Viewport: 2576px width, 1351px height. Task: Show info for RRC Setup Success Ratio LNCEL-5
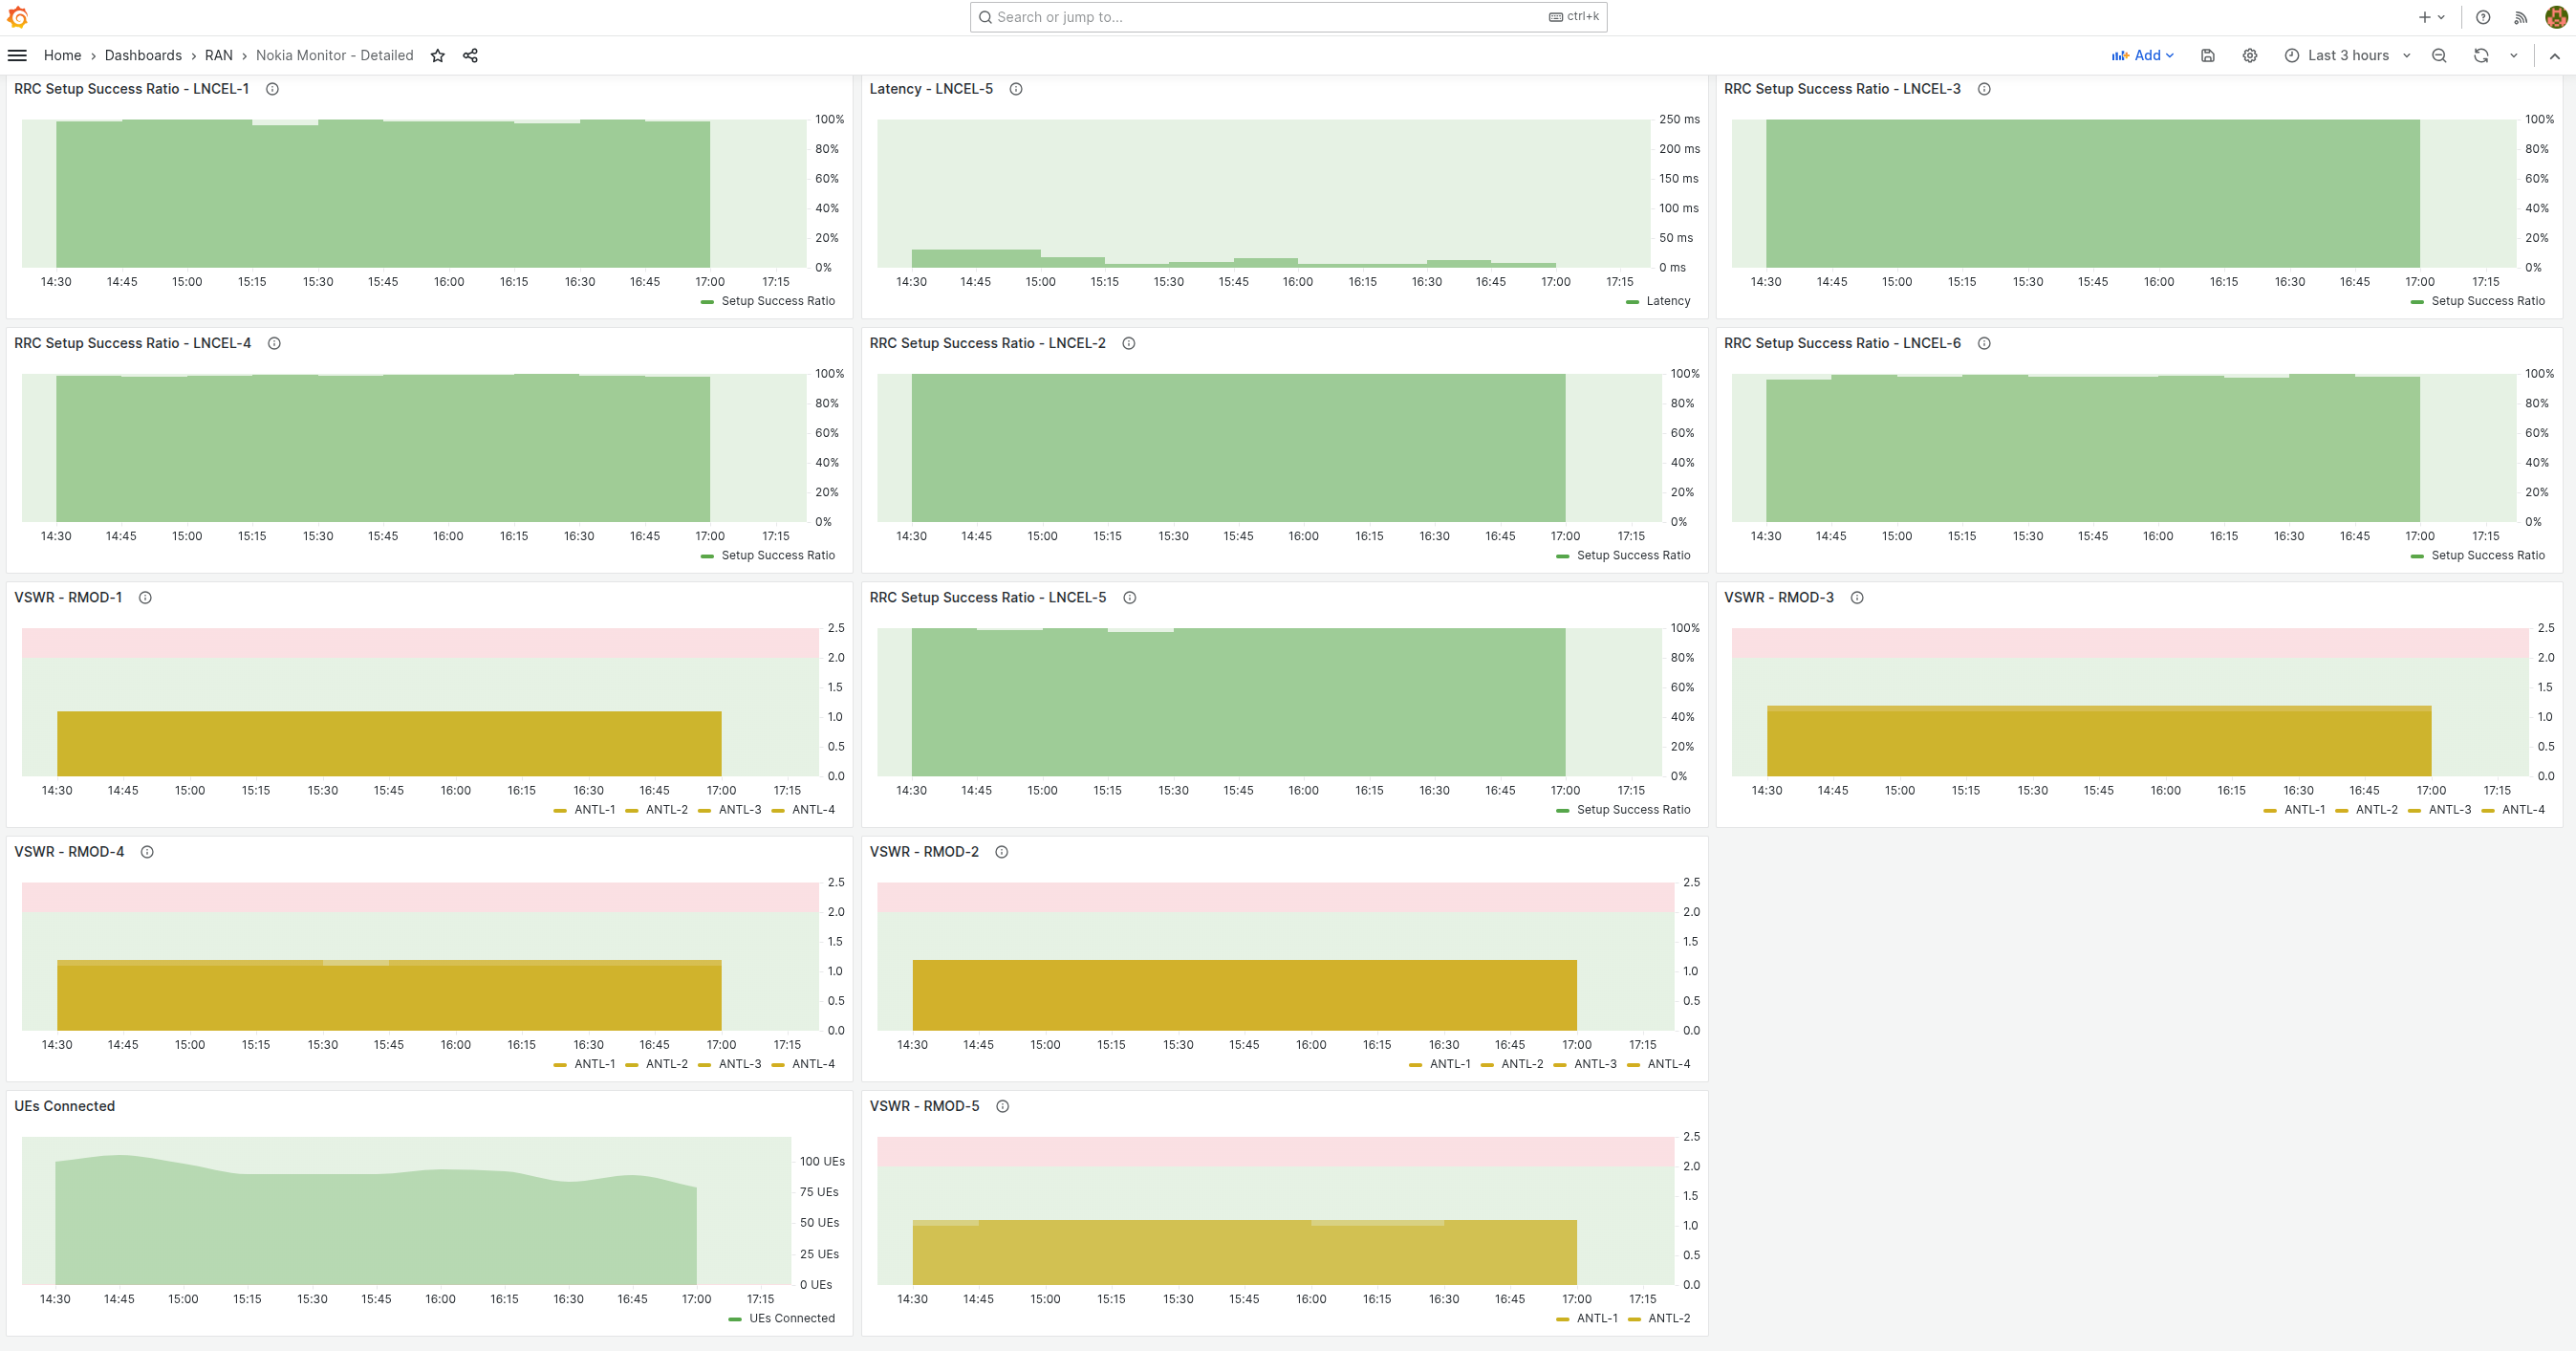click(1130, 597)
